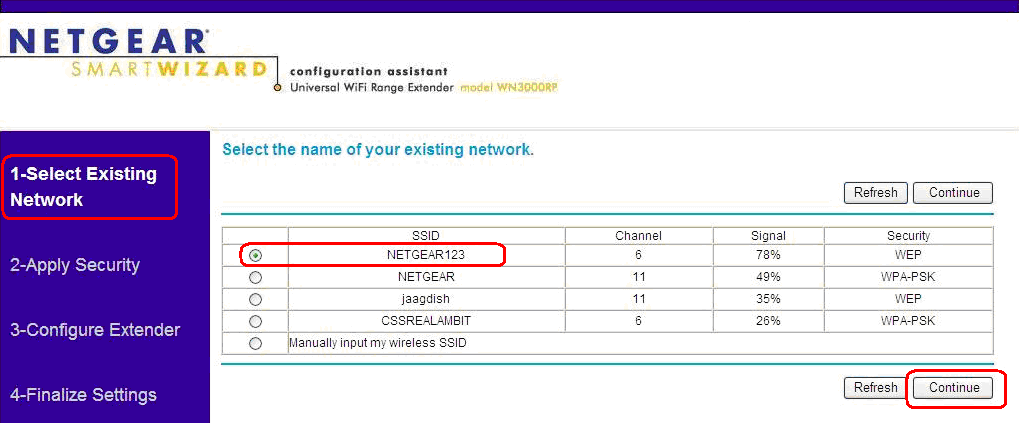Viewport: 1019px width, 423px height.
Task: Click the WEP security cell for NETGEAR123
Action: 909,255
